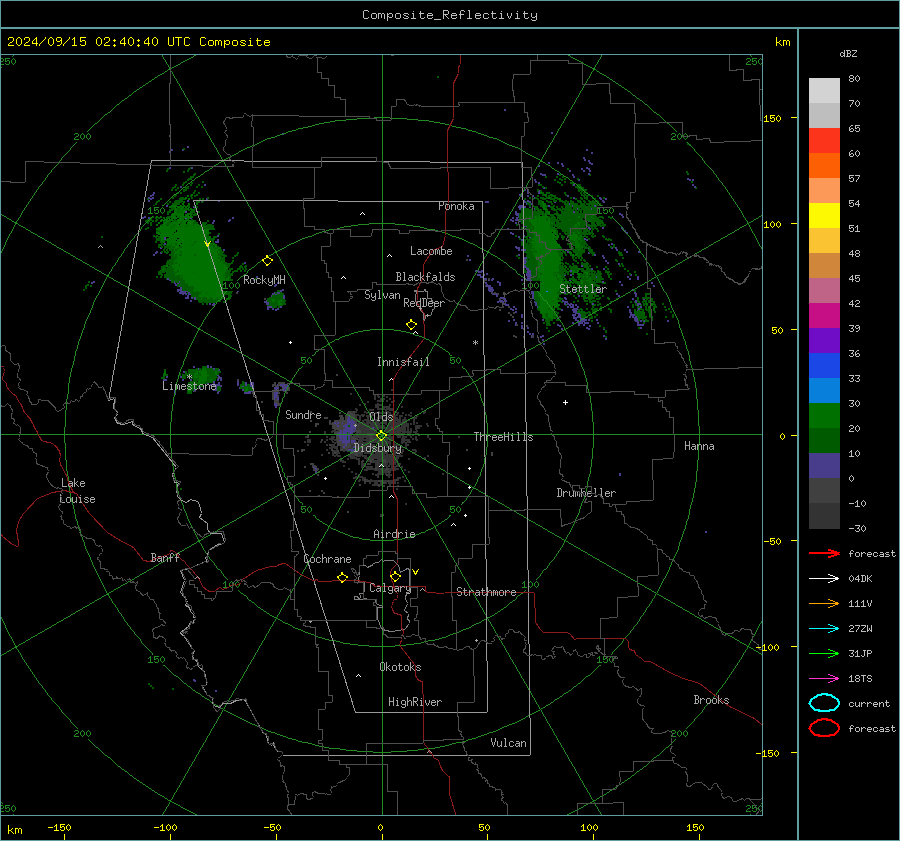The height and width of the screenshot is (841, 900).
Task: Click the RockyMH label
Action: (264, 280)
